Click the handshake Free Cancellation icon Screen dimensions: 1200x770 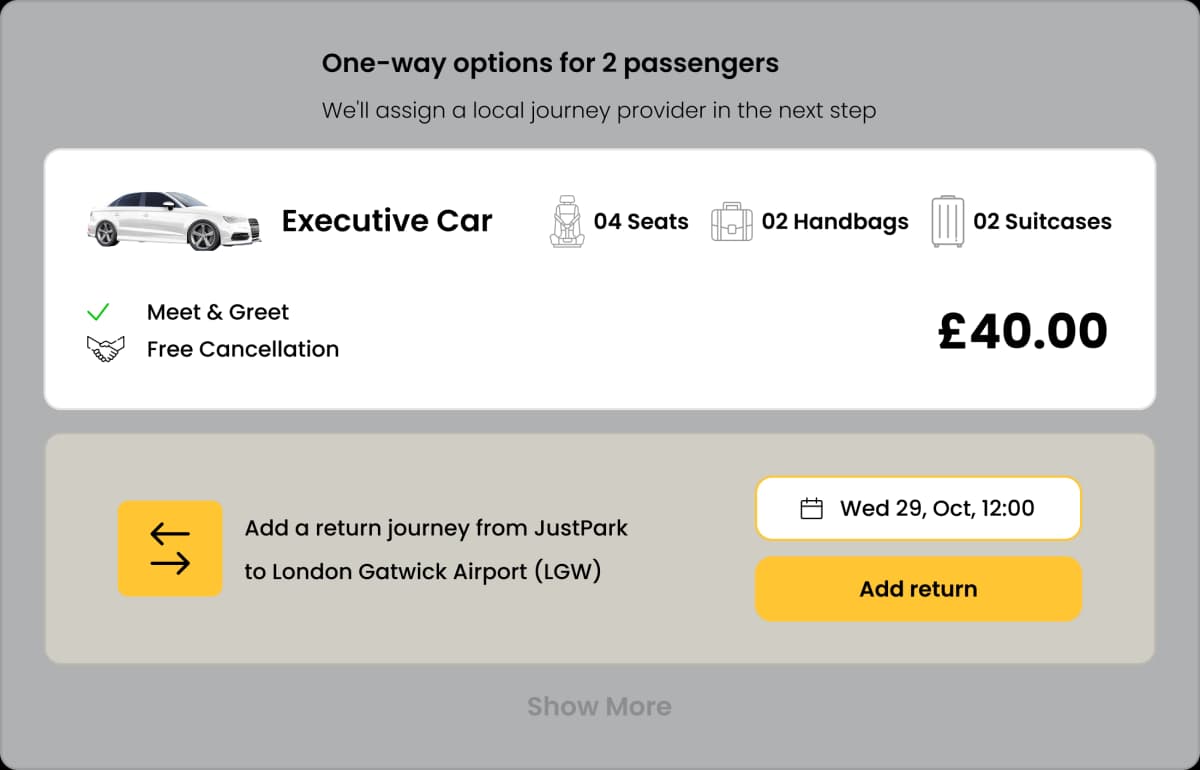point(106,349)
